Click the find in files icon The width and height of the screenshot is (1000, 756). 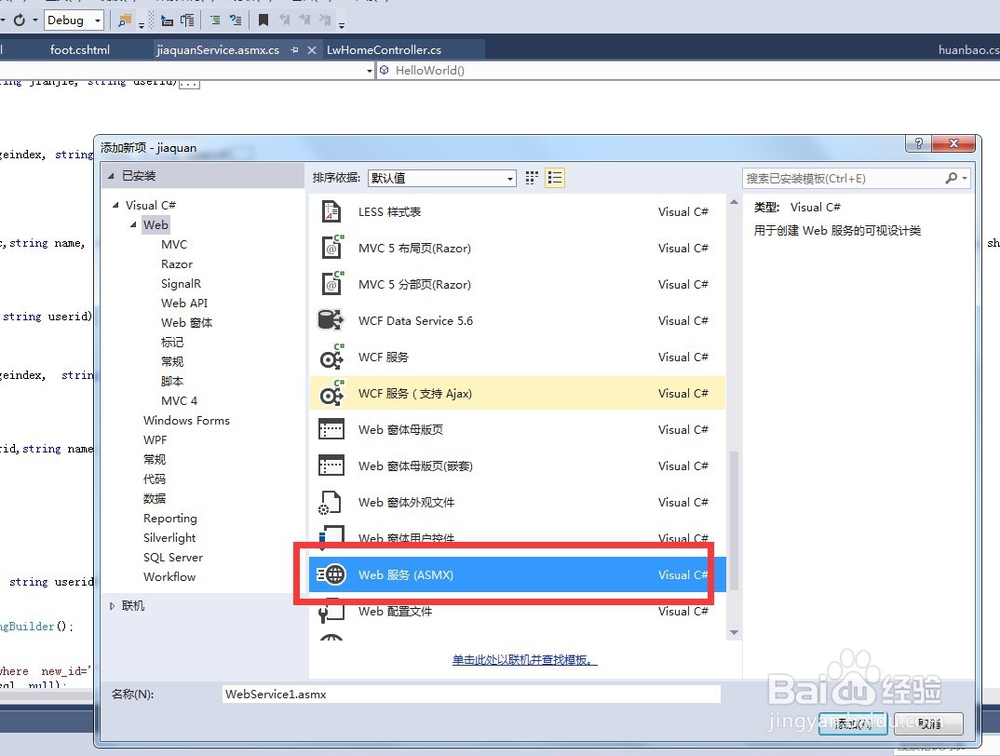click(x=124, y=20)
